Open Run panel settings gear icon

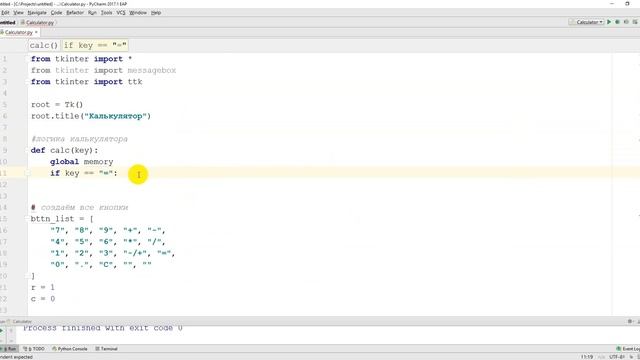pos(630,322)
